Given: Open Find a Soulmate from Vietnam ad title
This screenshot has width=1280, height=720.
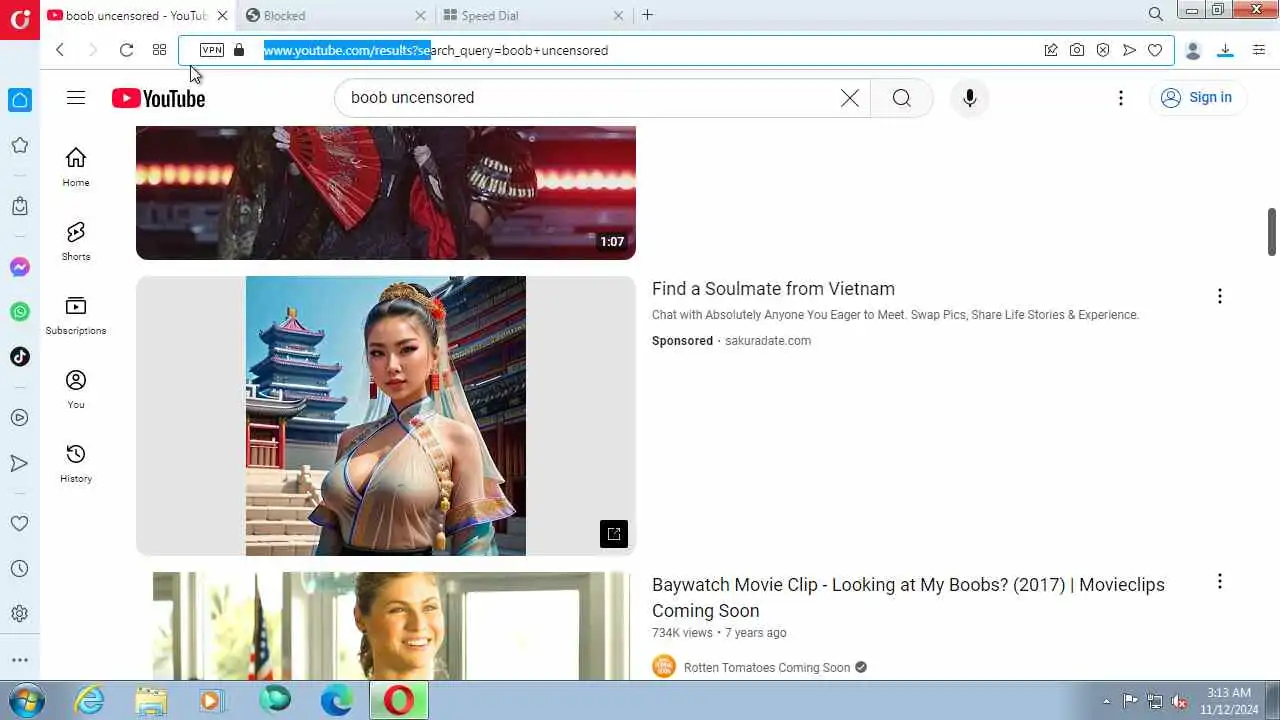Looking at the screenshot, I should pos(773,289).
